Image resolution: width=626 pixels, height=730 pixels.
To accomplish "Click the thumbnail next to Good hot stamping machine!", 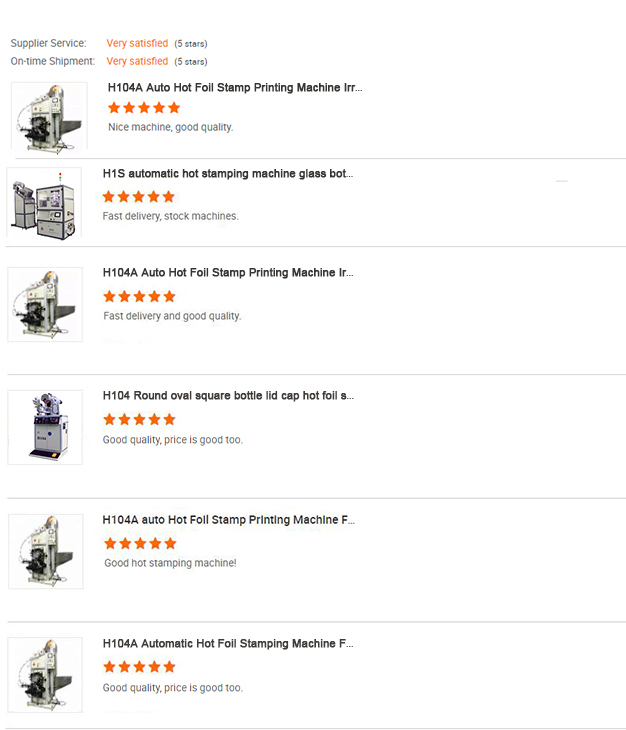I will click(x=45, y=551).
